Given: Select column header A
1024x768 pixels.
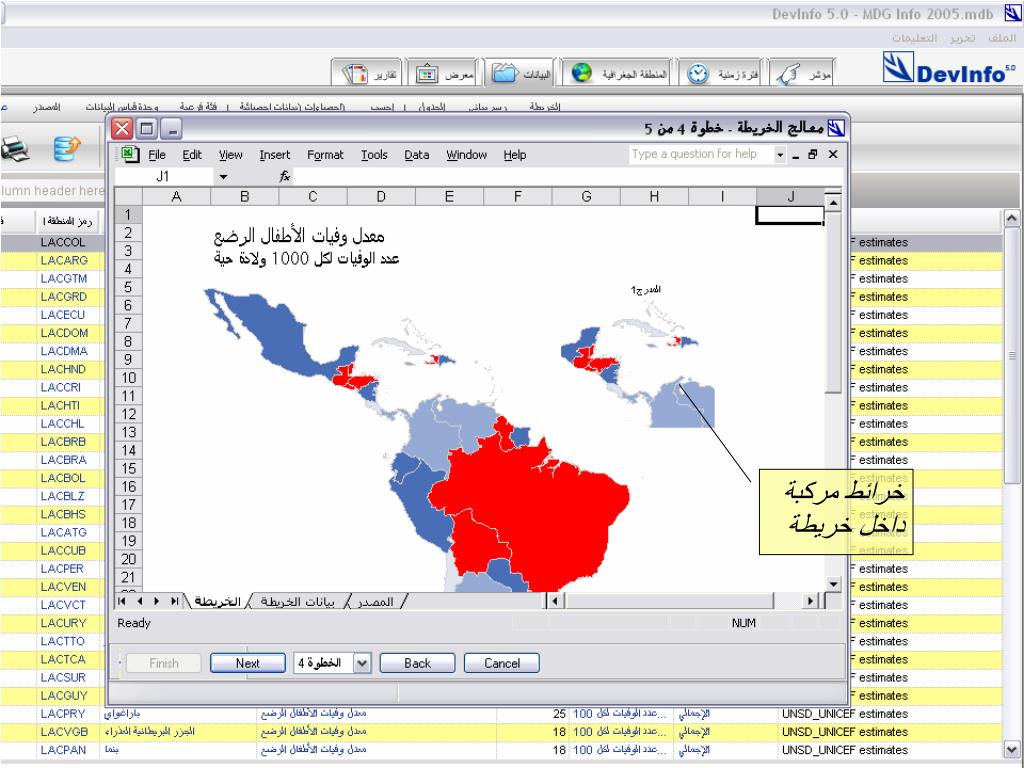Looking at the screenshot, I should tap(176, 197).
